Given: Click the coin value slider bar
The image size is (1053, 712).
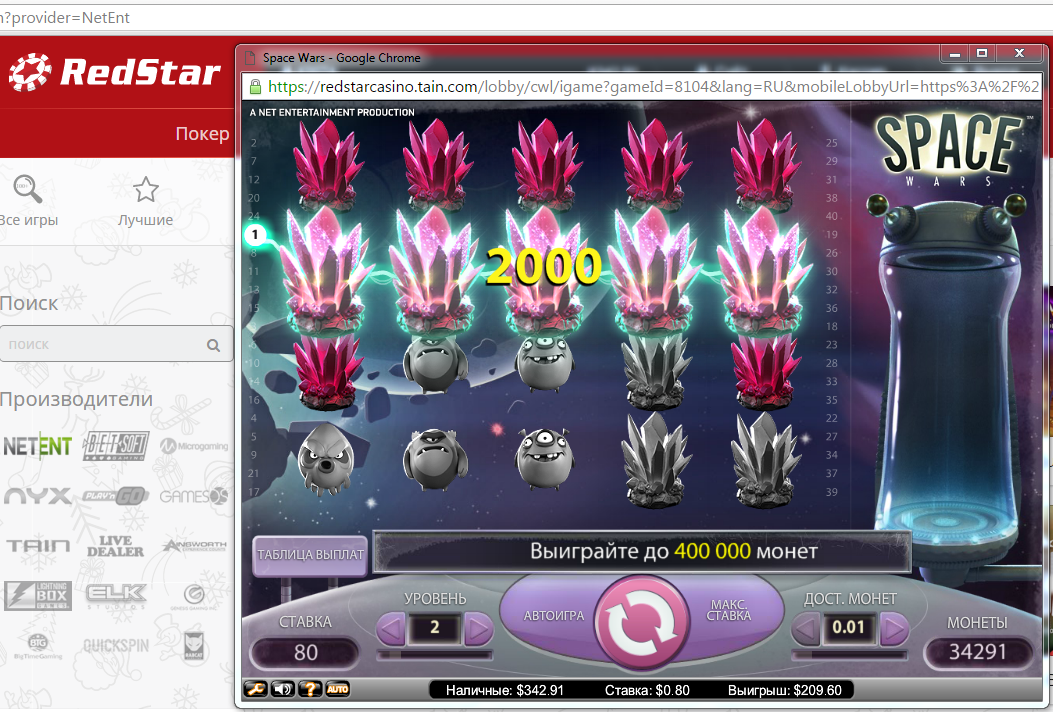Looking at the screenshot, I should pyautogui.click(x=850, y=654).
